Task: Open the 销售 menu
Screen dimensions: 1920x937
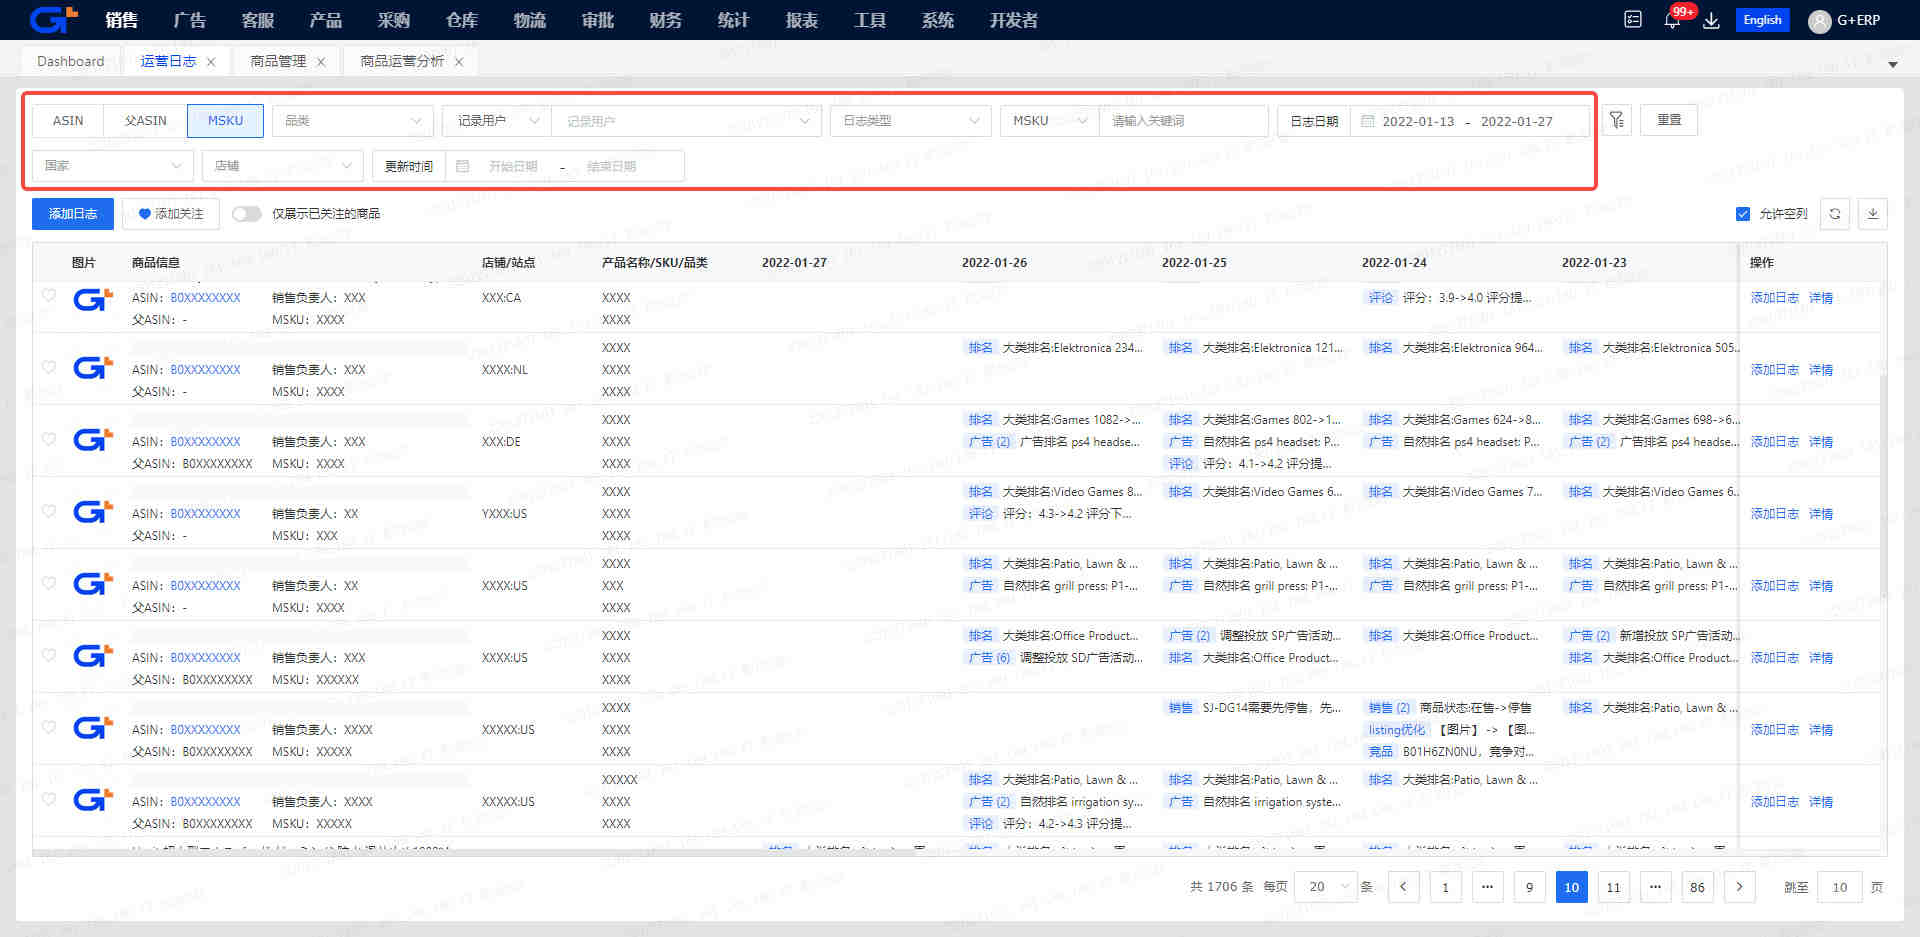Action: [121, 20]
